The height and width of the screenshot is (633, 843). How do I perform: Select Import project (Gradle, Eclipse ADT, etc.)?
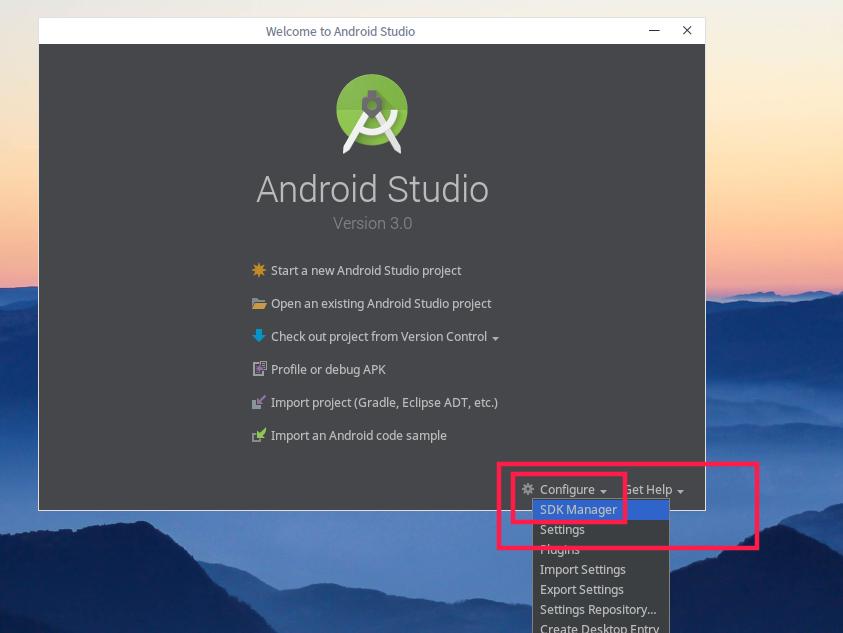[384, 403]
